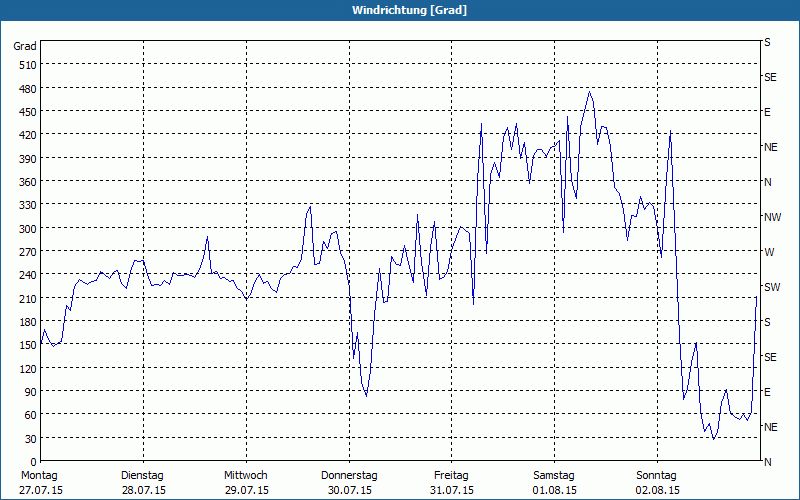Image resolution: width=800 pixels, height=500 pixels.
Task: Click the 300 y-axis value
Action: pos(28,229)
